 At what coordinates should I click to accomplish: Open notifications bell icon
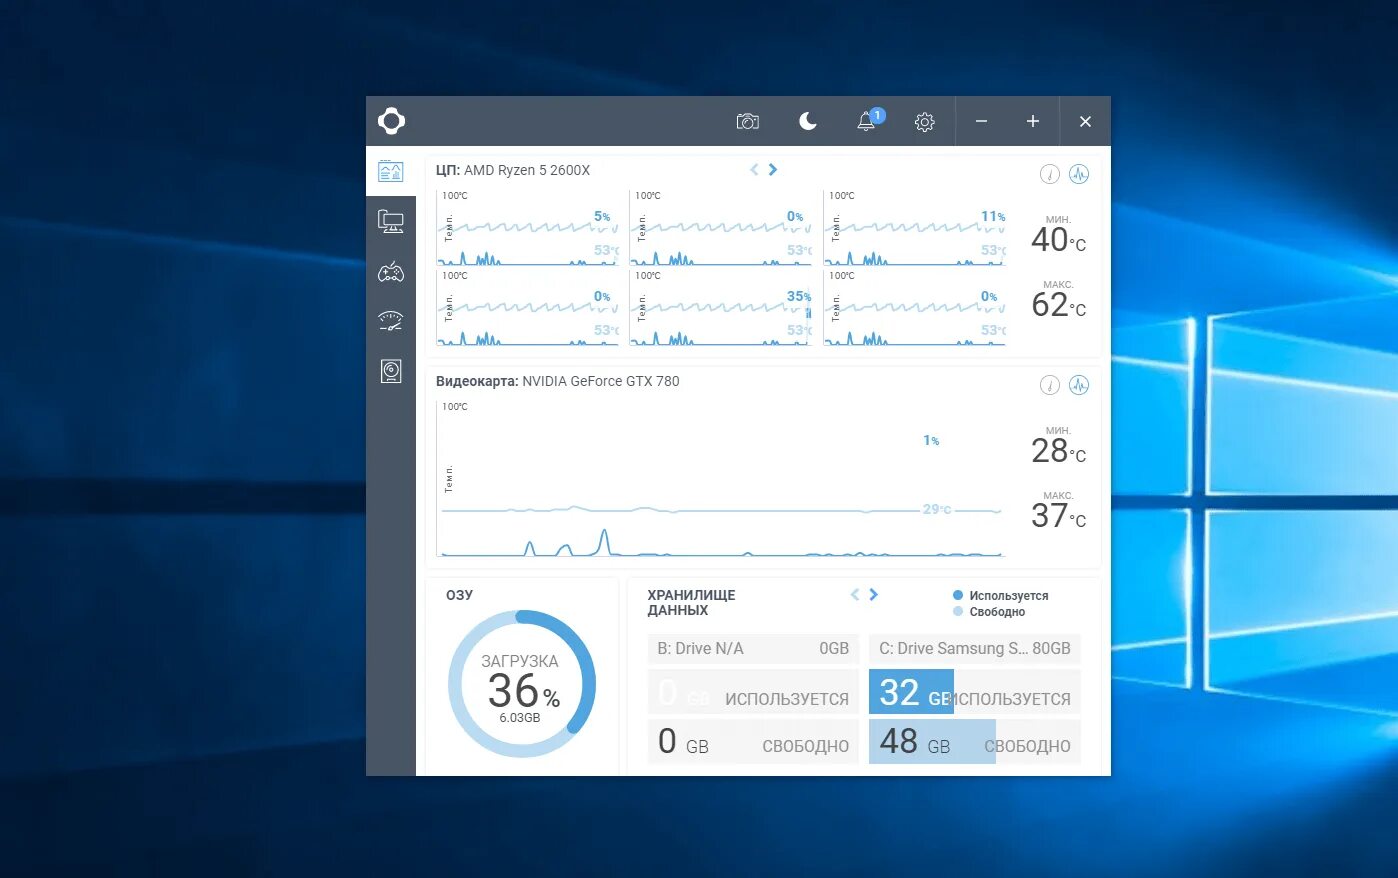click(867, 121)
